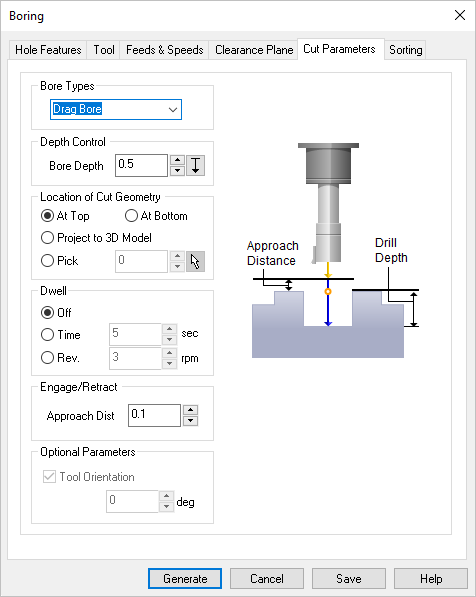Viewport: 476px width, 597px height.
Task: Click the Tool Orientation degrees field
Action: pyautogui.click(x=132, y=501)
